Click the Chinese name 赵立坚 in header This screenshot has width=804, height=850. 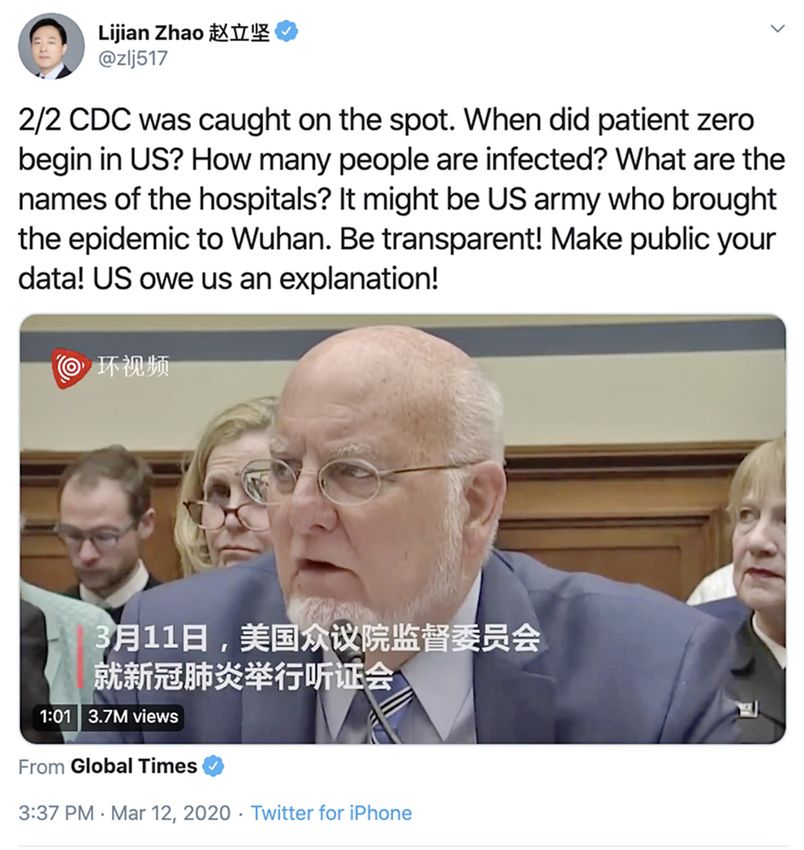tap(239, 33)
